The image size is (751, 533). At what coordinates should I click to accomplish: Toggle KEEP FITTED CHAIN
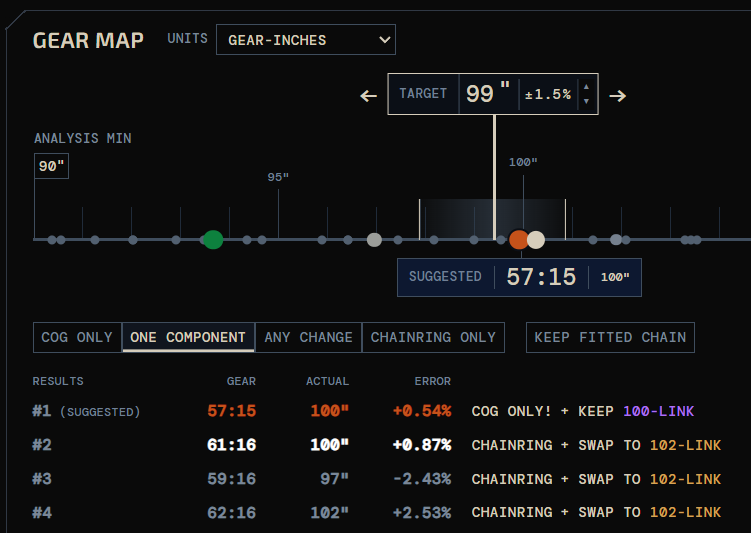point(610,337)
